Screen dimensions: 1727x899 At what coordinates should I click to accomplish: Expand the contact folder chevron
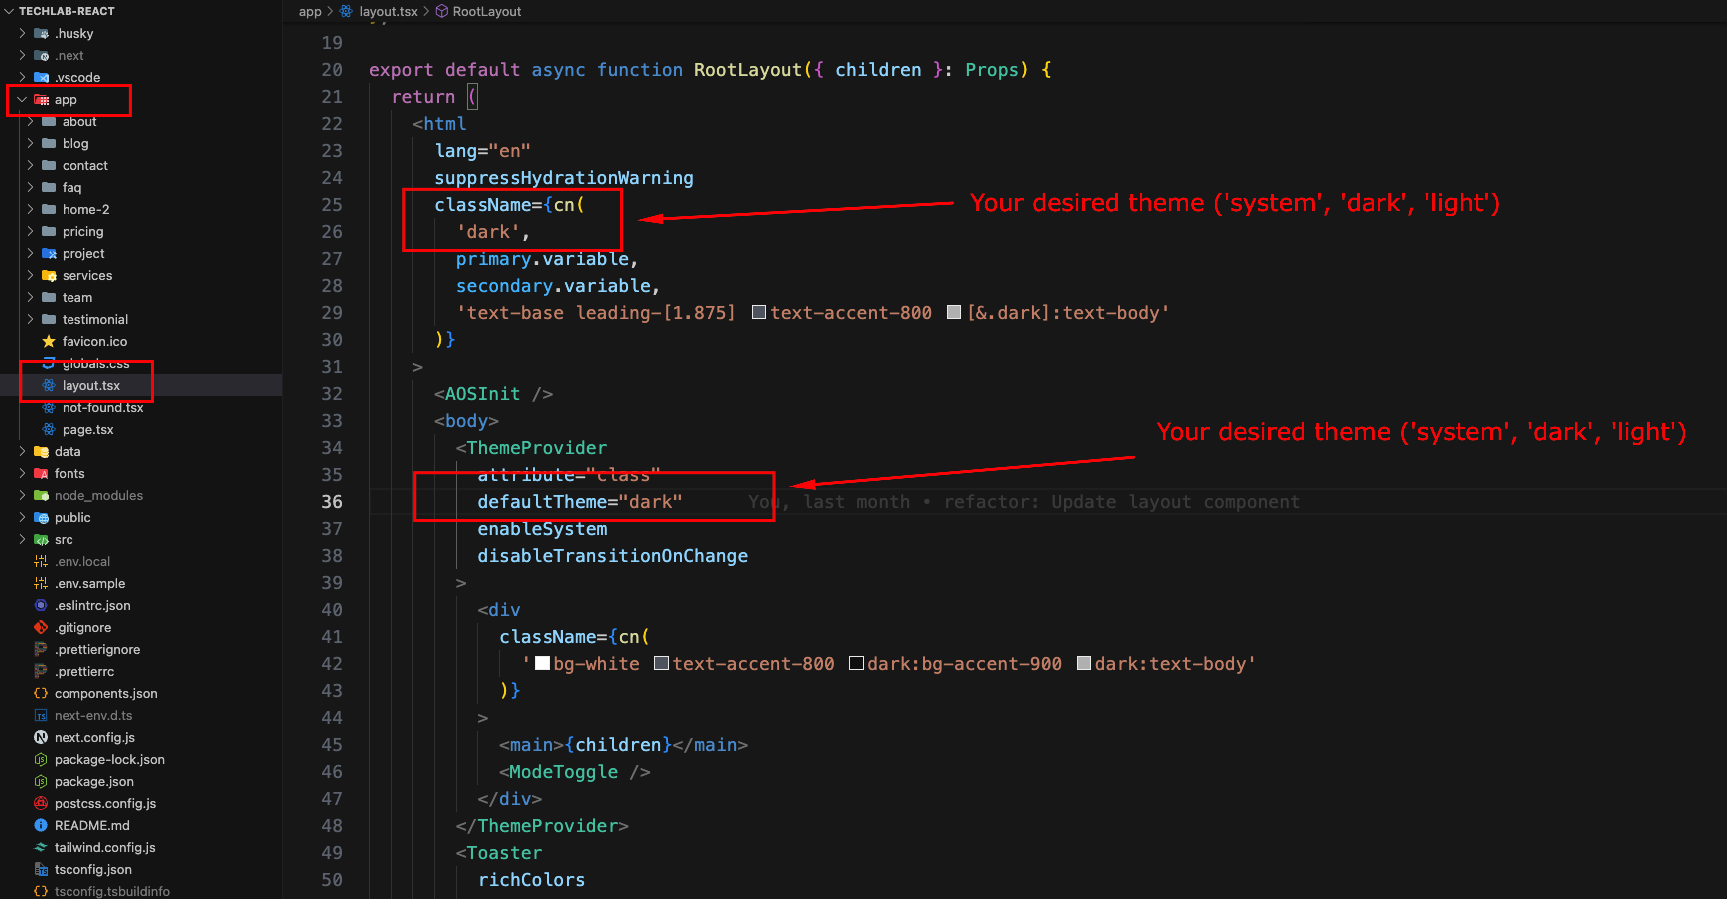[30, 165]
